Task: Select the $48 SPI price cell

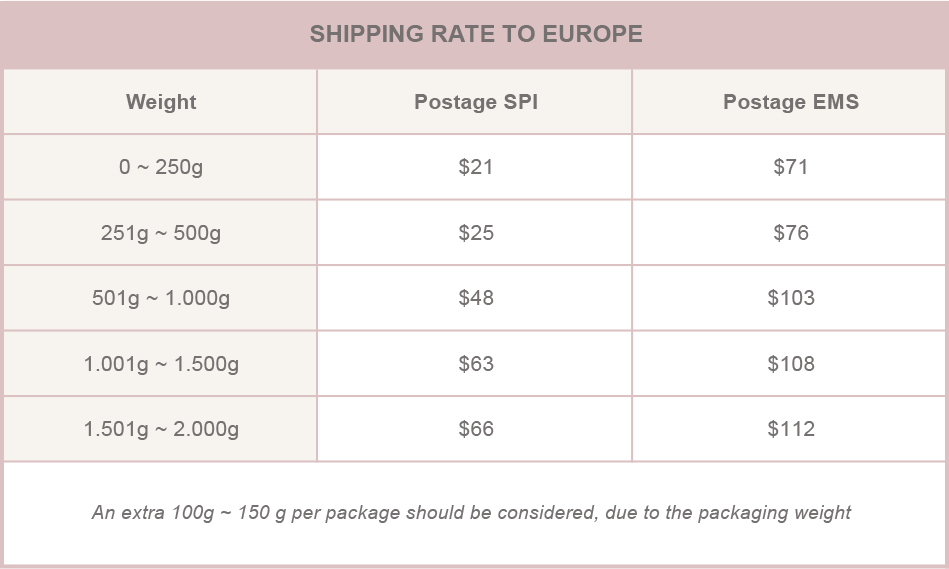Action: pyautogui.click(x=474, y=298)
